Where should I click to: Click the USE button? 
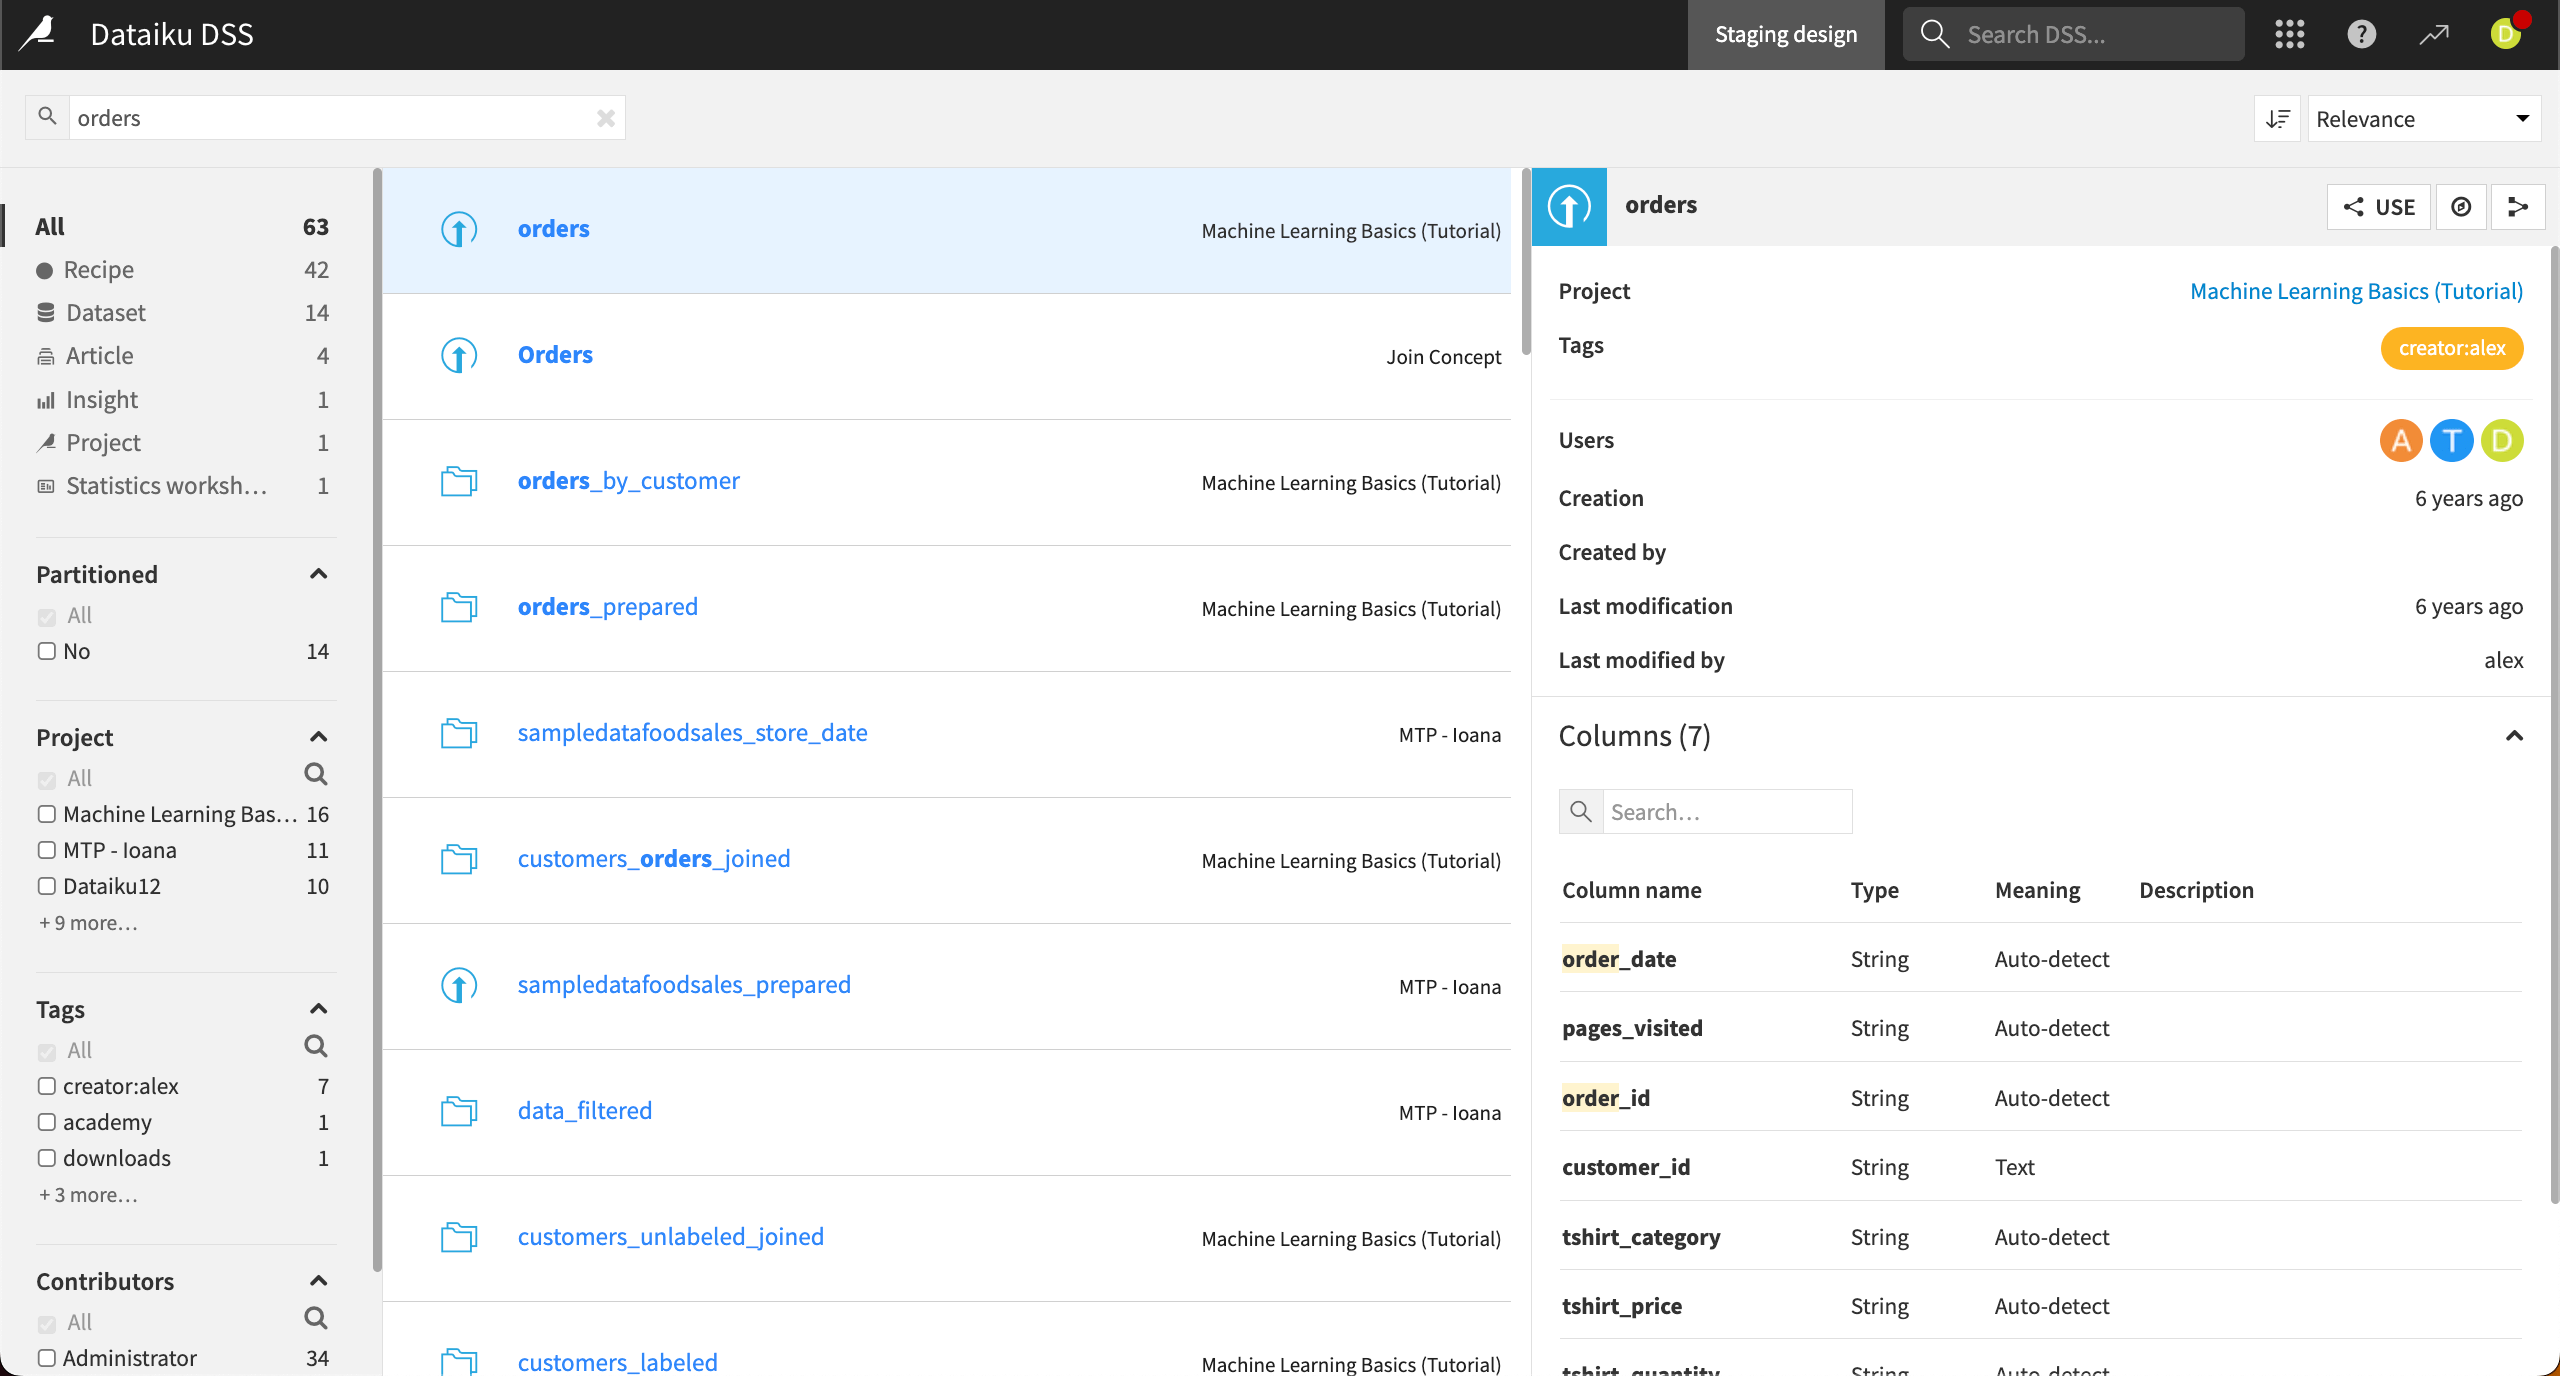click(x=2378, y=207)
